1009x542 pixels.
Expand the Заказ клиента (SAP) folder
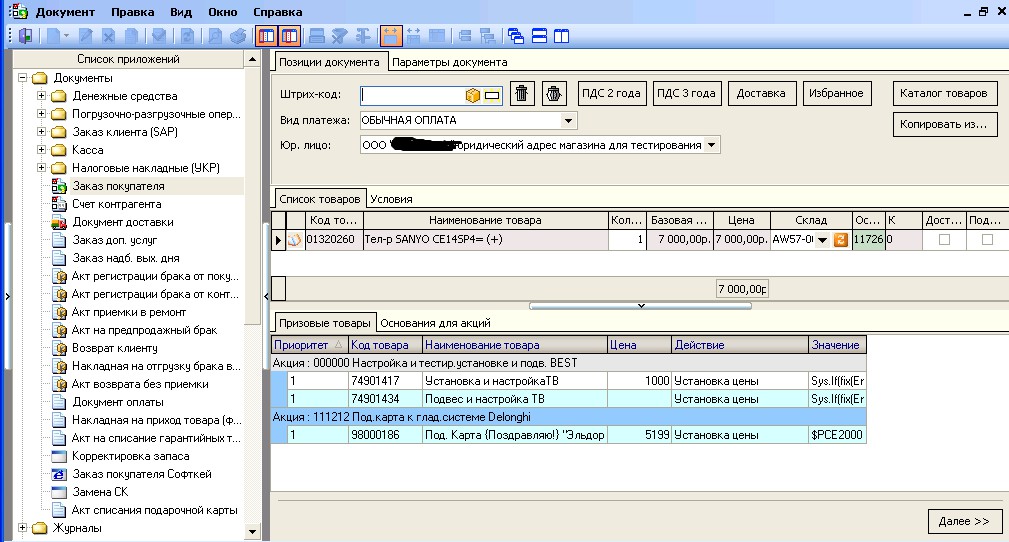tap(41, 132)
